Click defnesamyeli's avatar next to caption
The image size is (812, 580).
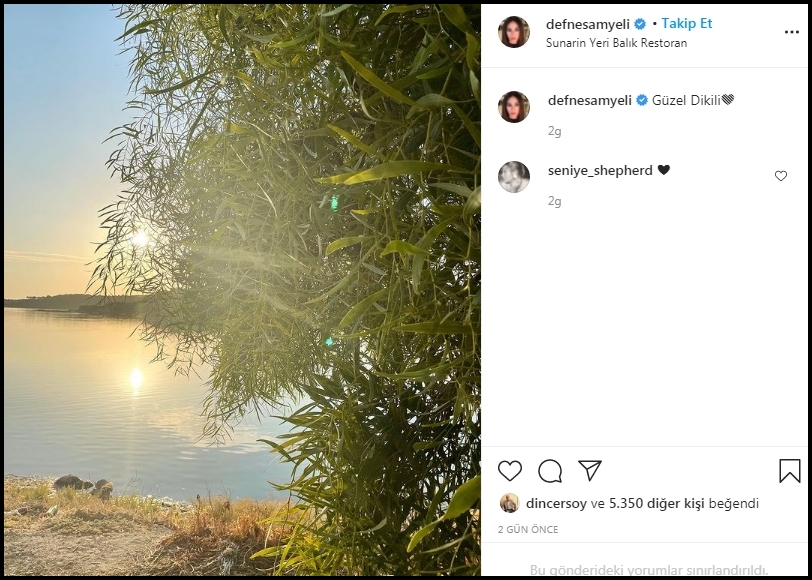pyautogui.click(x=514, y=107)
